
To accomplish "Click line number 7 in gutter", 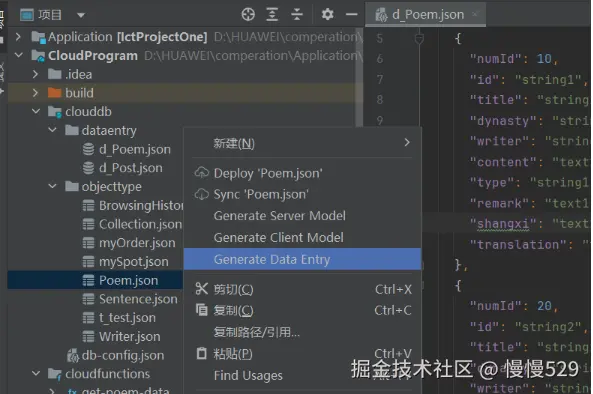I will tap(380, 79).
